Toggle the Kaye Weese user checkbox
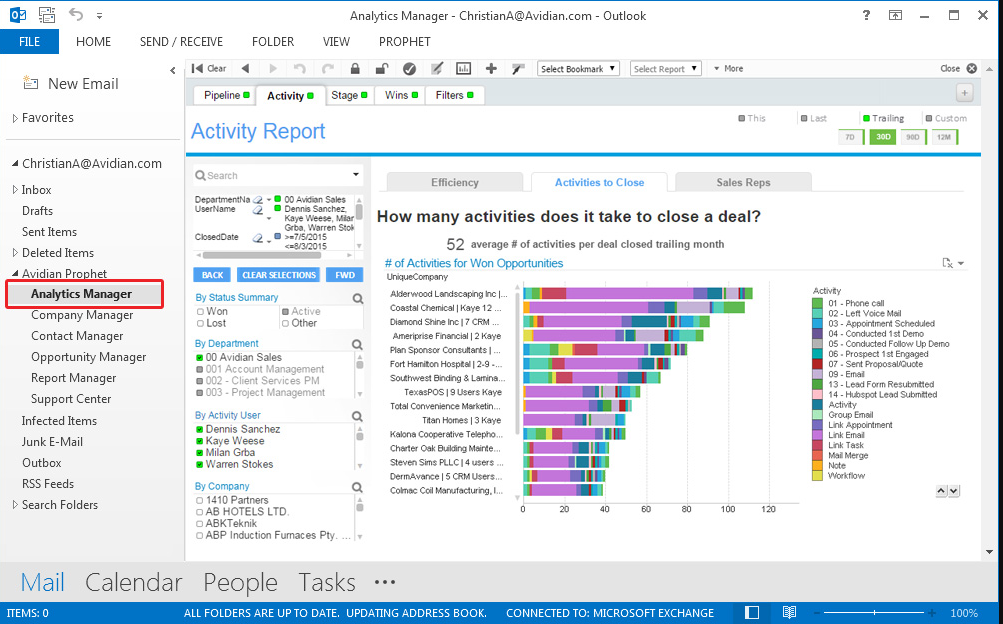 (x=200, y=441)
